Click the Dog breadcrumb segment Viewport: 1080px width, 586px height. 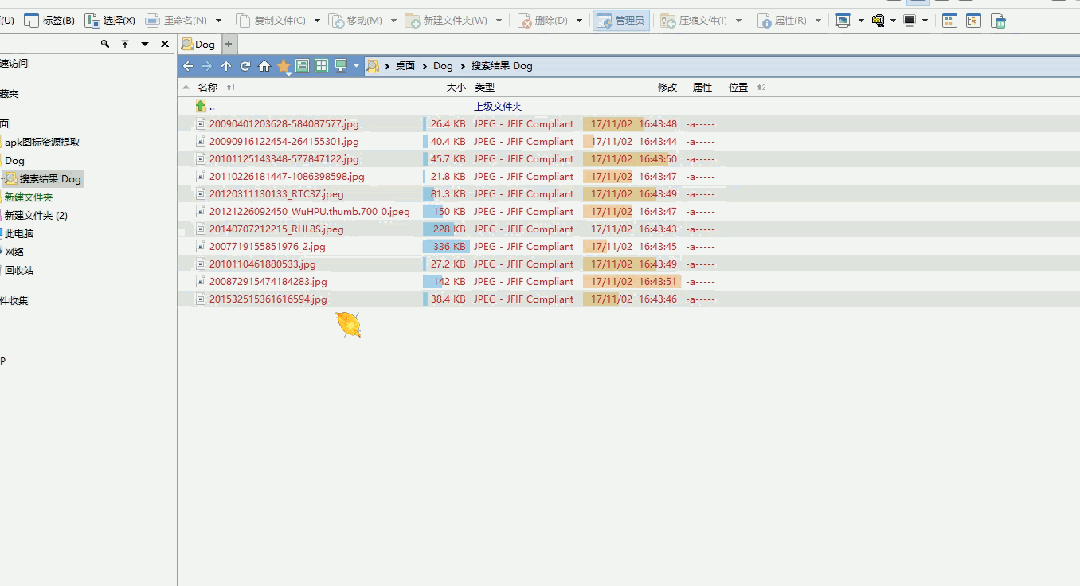pos(442,66)
